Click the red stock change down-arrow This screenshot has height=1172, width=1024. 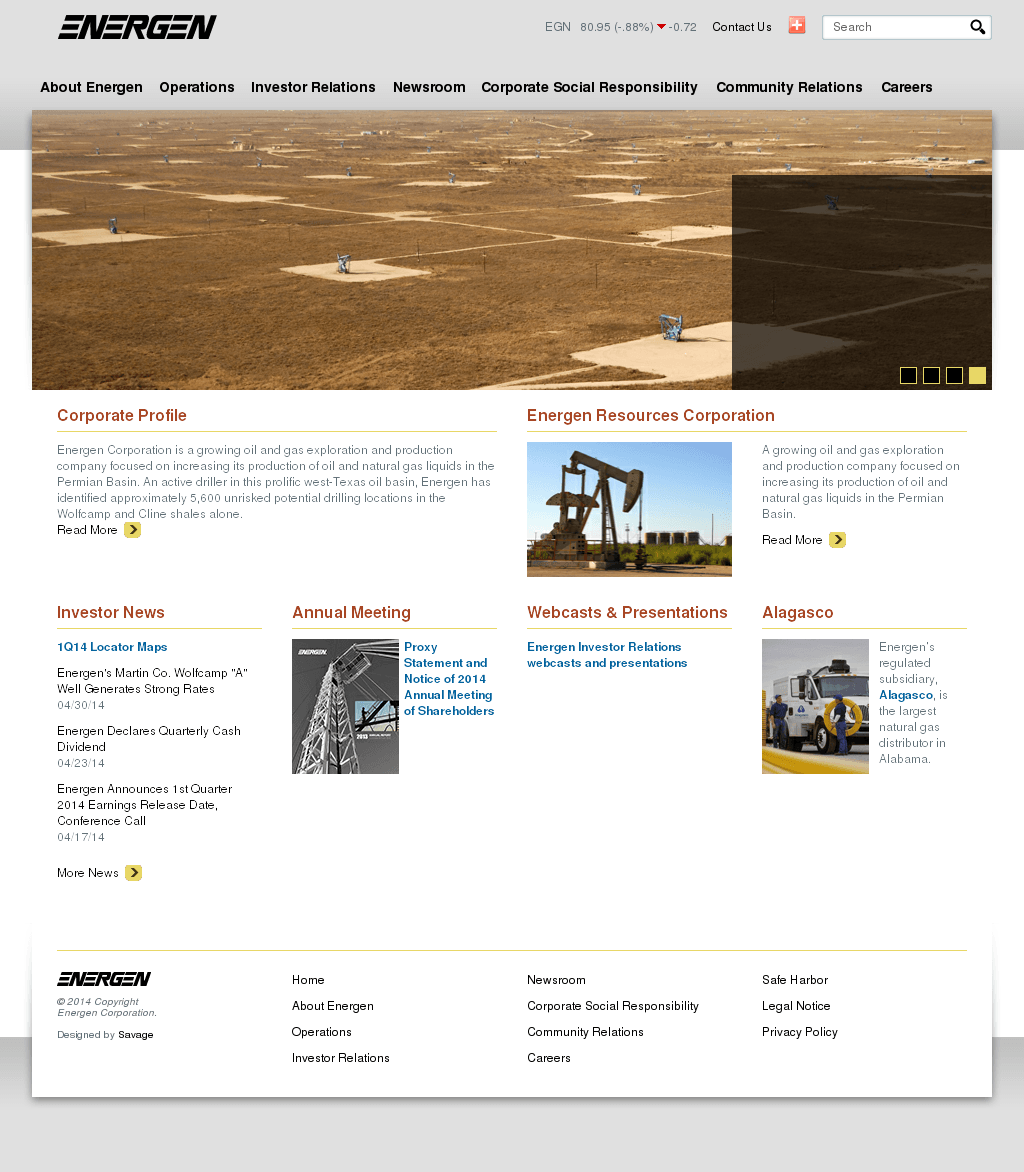click(x=661, y=27)
